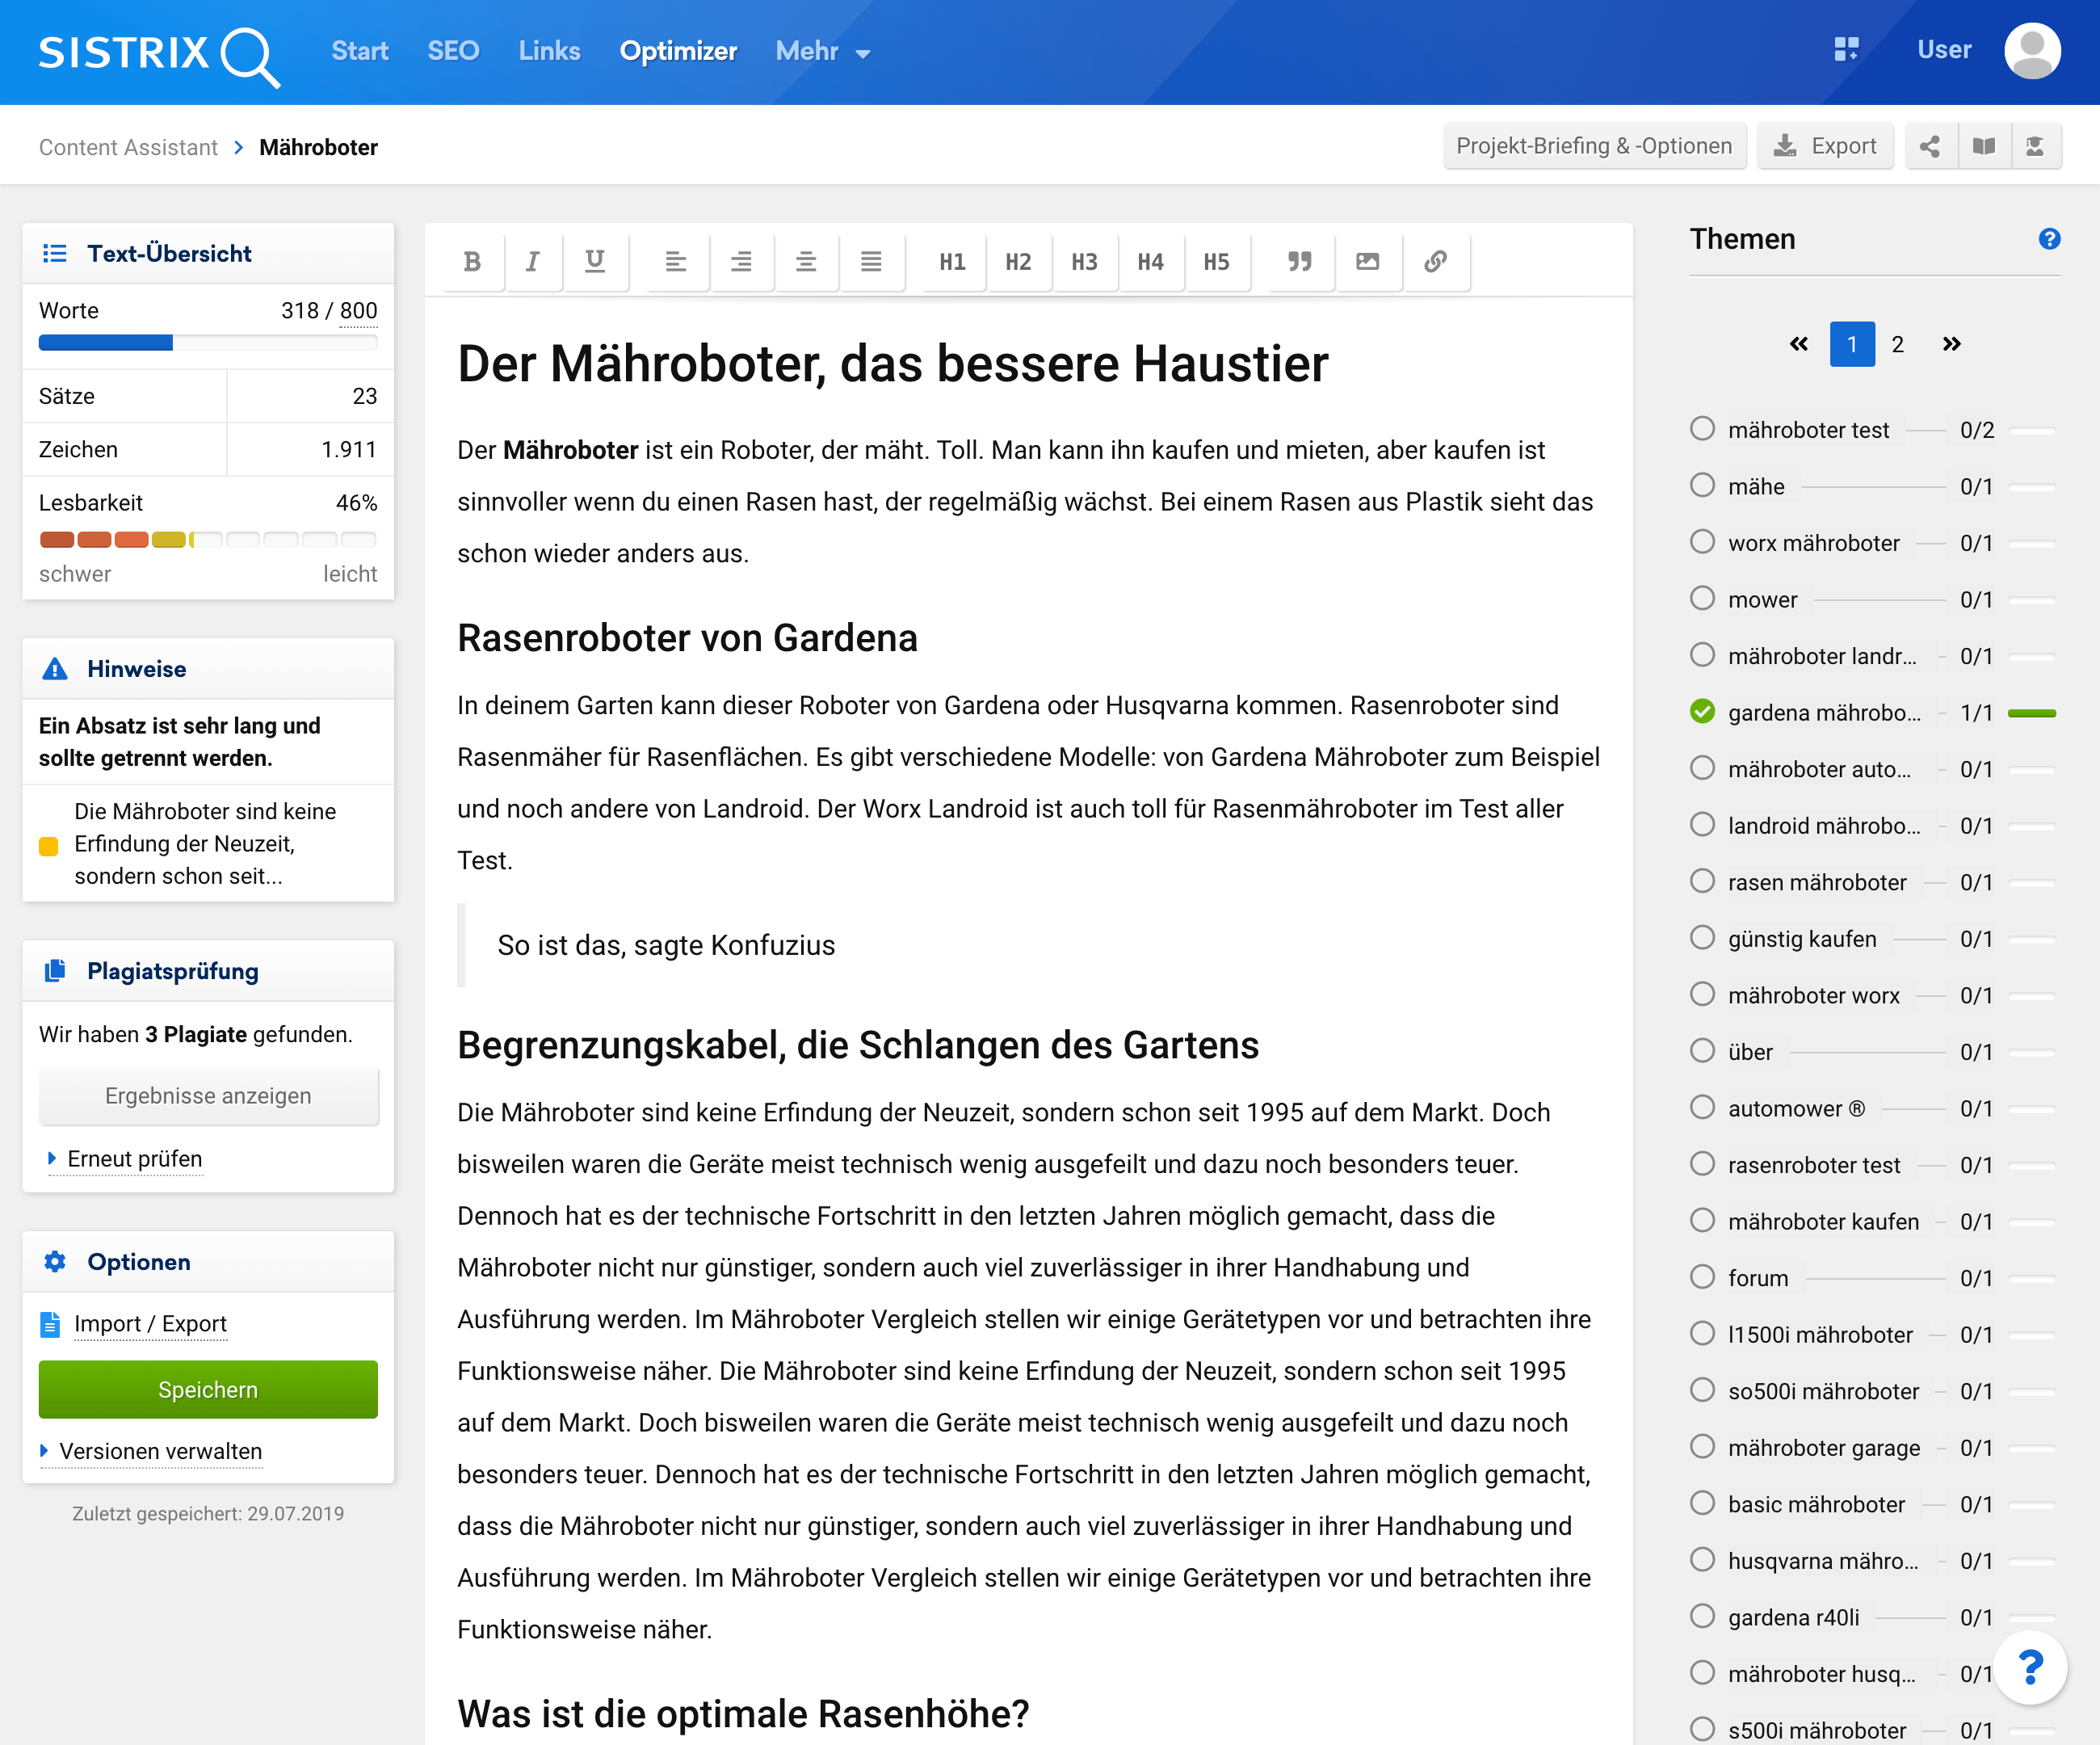The height and width of the screenshot is (1745, 2100).
Task: Add a hyperlink with link icon
Action: 1435,262
